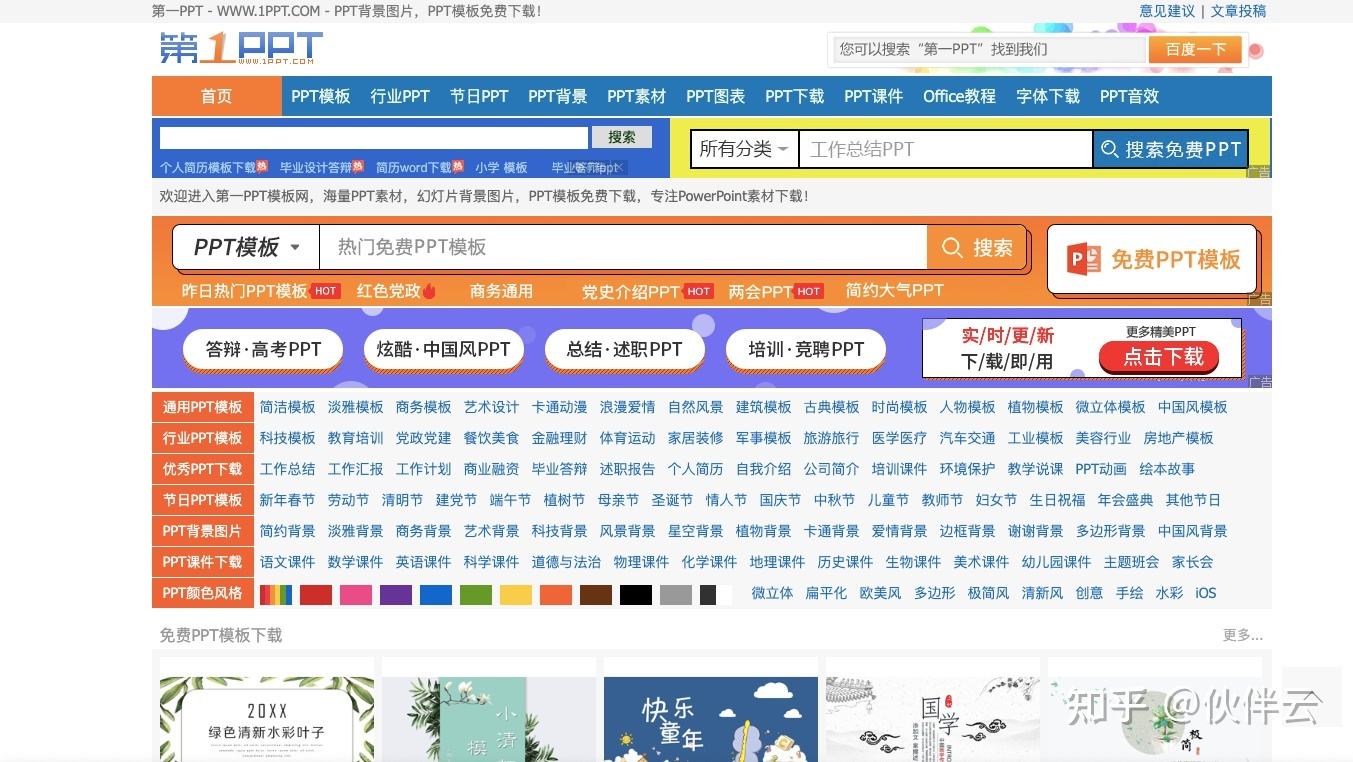The width and height of the screenshot is (1353, 762).
Task: Pick the pink color style swatch
Action: (x=356, y=595)
